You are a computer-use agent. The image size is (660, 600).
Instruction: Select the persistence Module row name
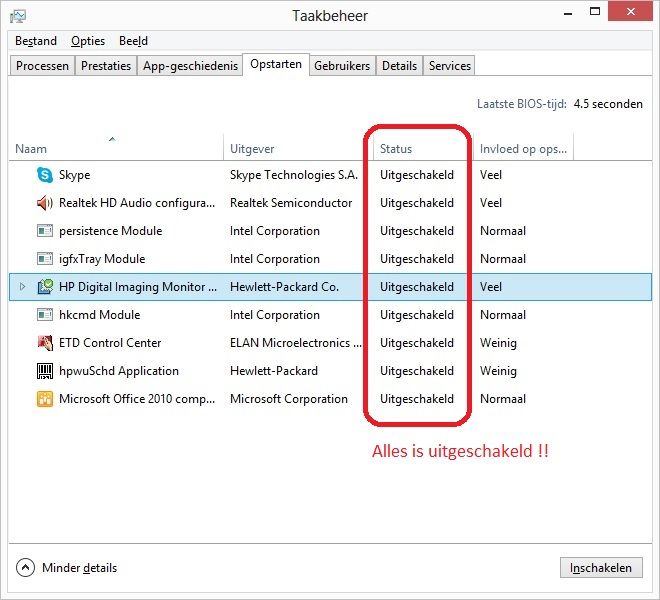pyautogui.click(x=110, y=231)
